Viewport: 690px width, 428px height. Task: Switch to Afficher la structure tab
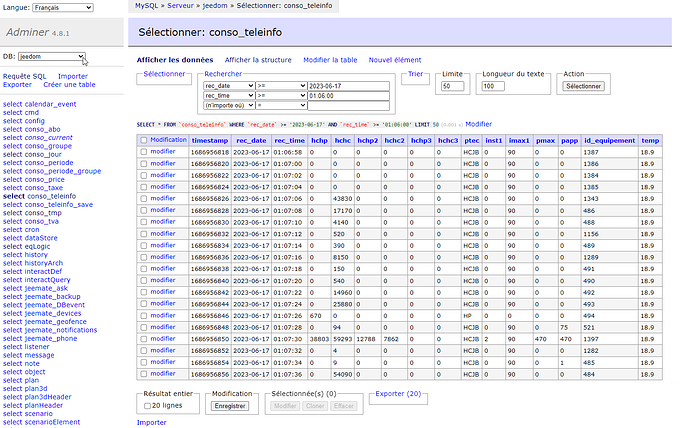point(258,60)
